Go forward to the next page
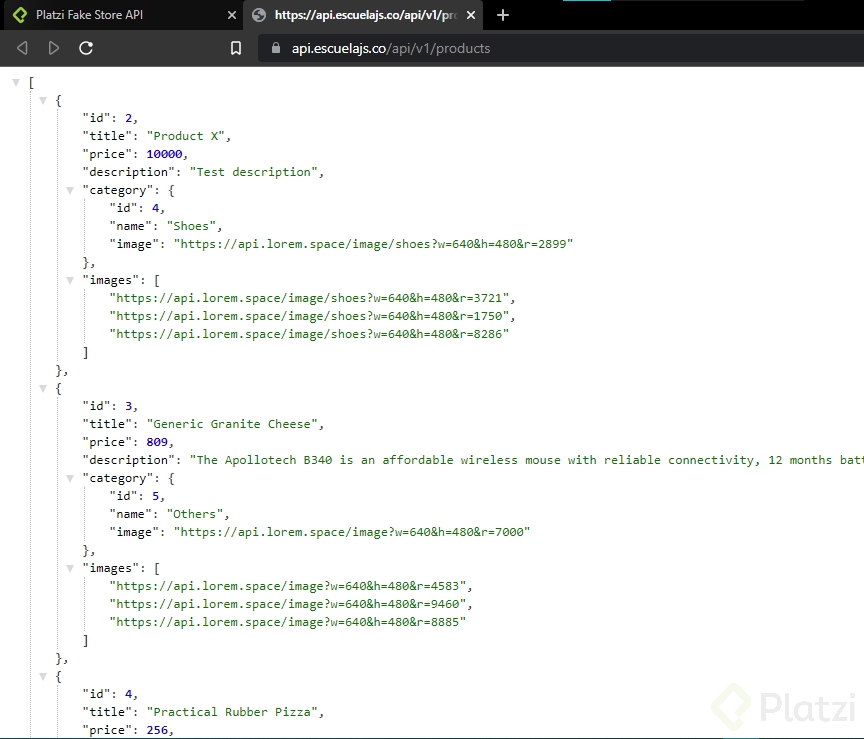 tap(54, 48)
